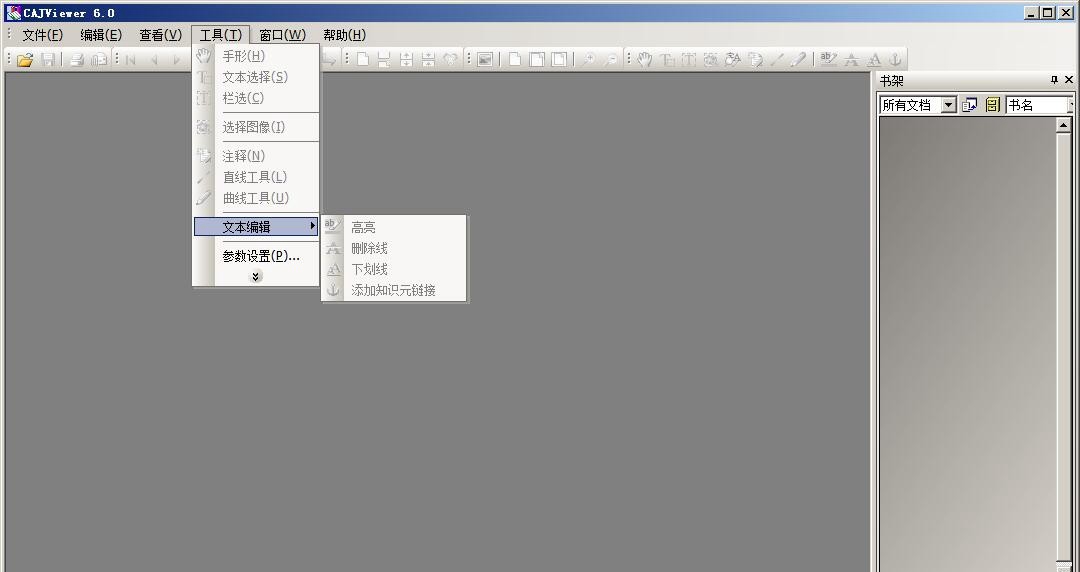Click the save disk toolbar icon
This screenshot has height=572, width=1080.
pyautogui.click(x=48, y=60)
